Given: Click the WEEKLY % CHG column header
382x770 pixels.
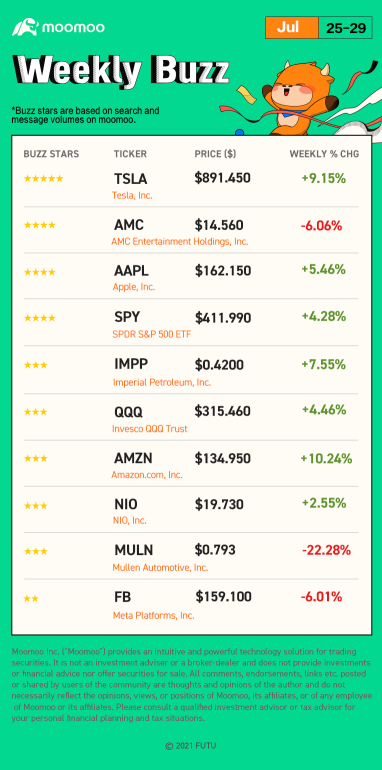Looking at the screenshot, I should (x=324, y=154).
